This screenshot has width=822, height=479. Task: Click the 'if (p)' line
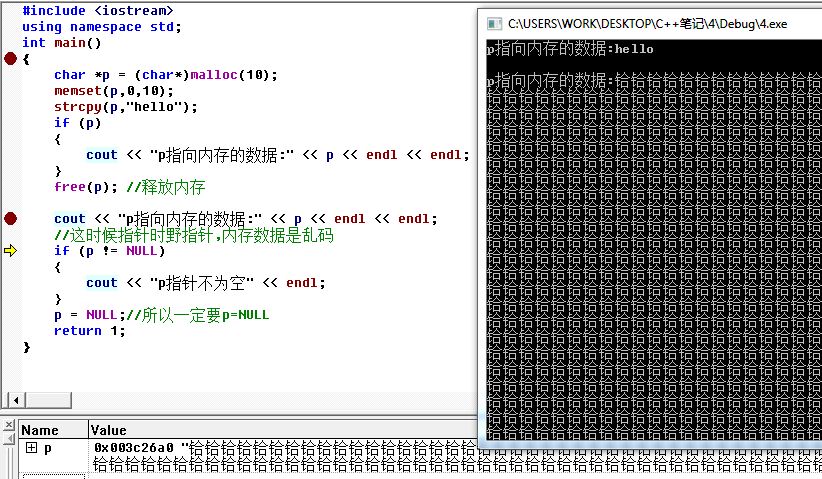[78, 123]
